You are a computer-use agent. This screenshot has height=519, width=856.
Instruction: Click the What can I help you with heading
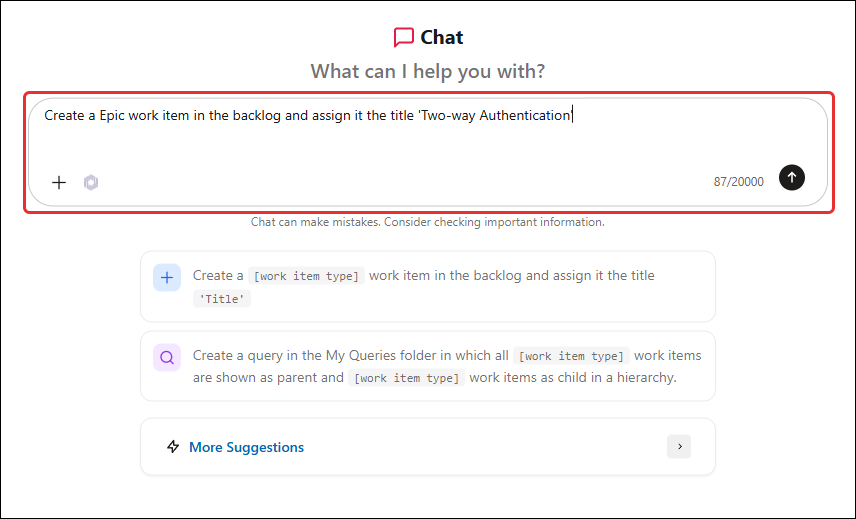pos(427,71)
